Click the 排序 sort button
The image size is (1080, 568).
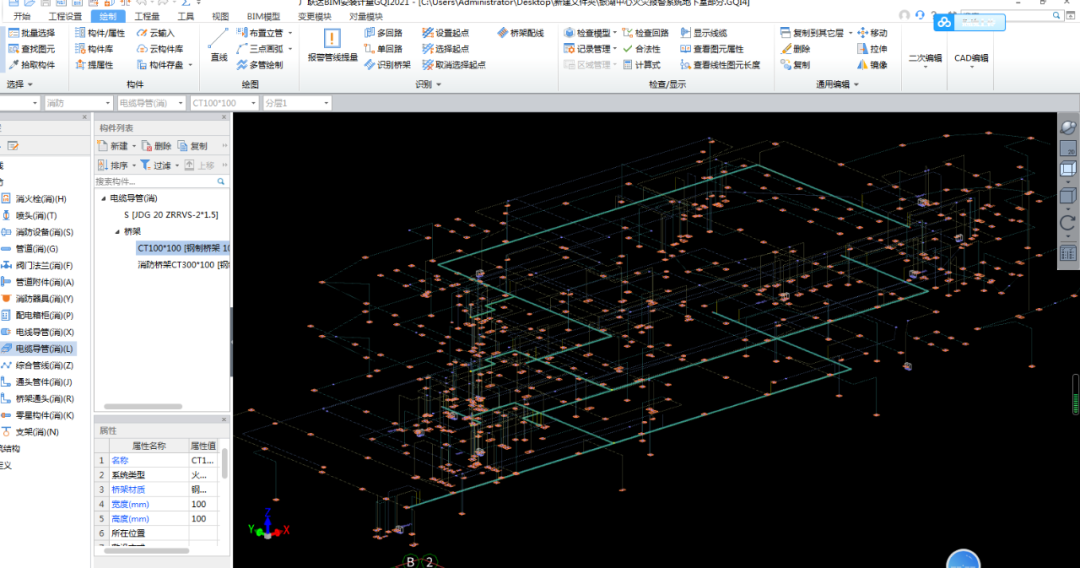[x=113, y=165]
